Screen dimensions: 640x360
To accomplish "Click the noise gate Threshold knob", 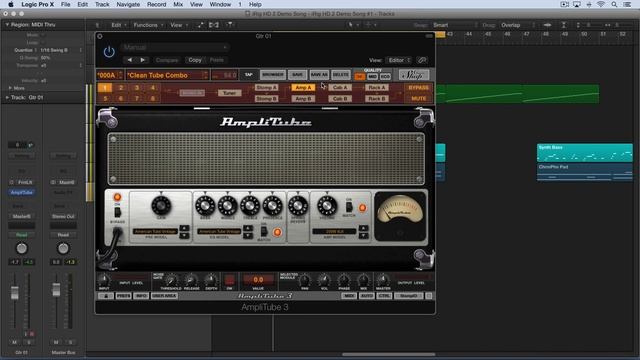I will click(x=171, y=280).
